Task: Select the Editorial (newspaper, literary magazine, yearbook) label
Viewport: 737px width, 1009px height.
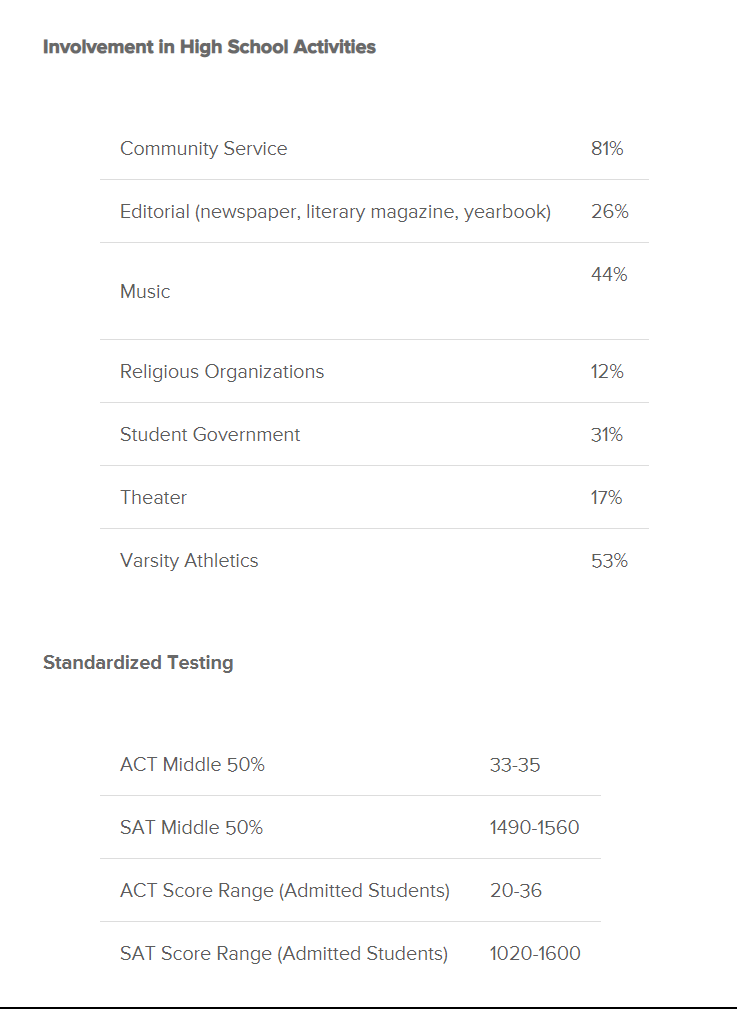Action: (335, 212)
